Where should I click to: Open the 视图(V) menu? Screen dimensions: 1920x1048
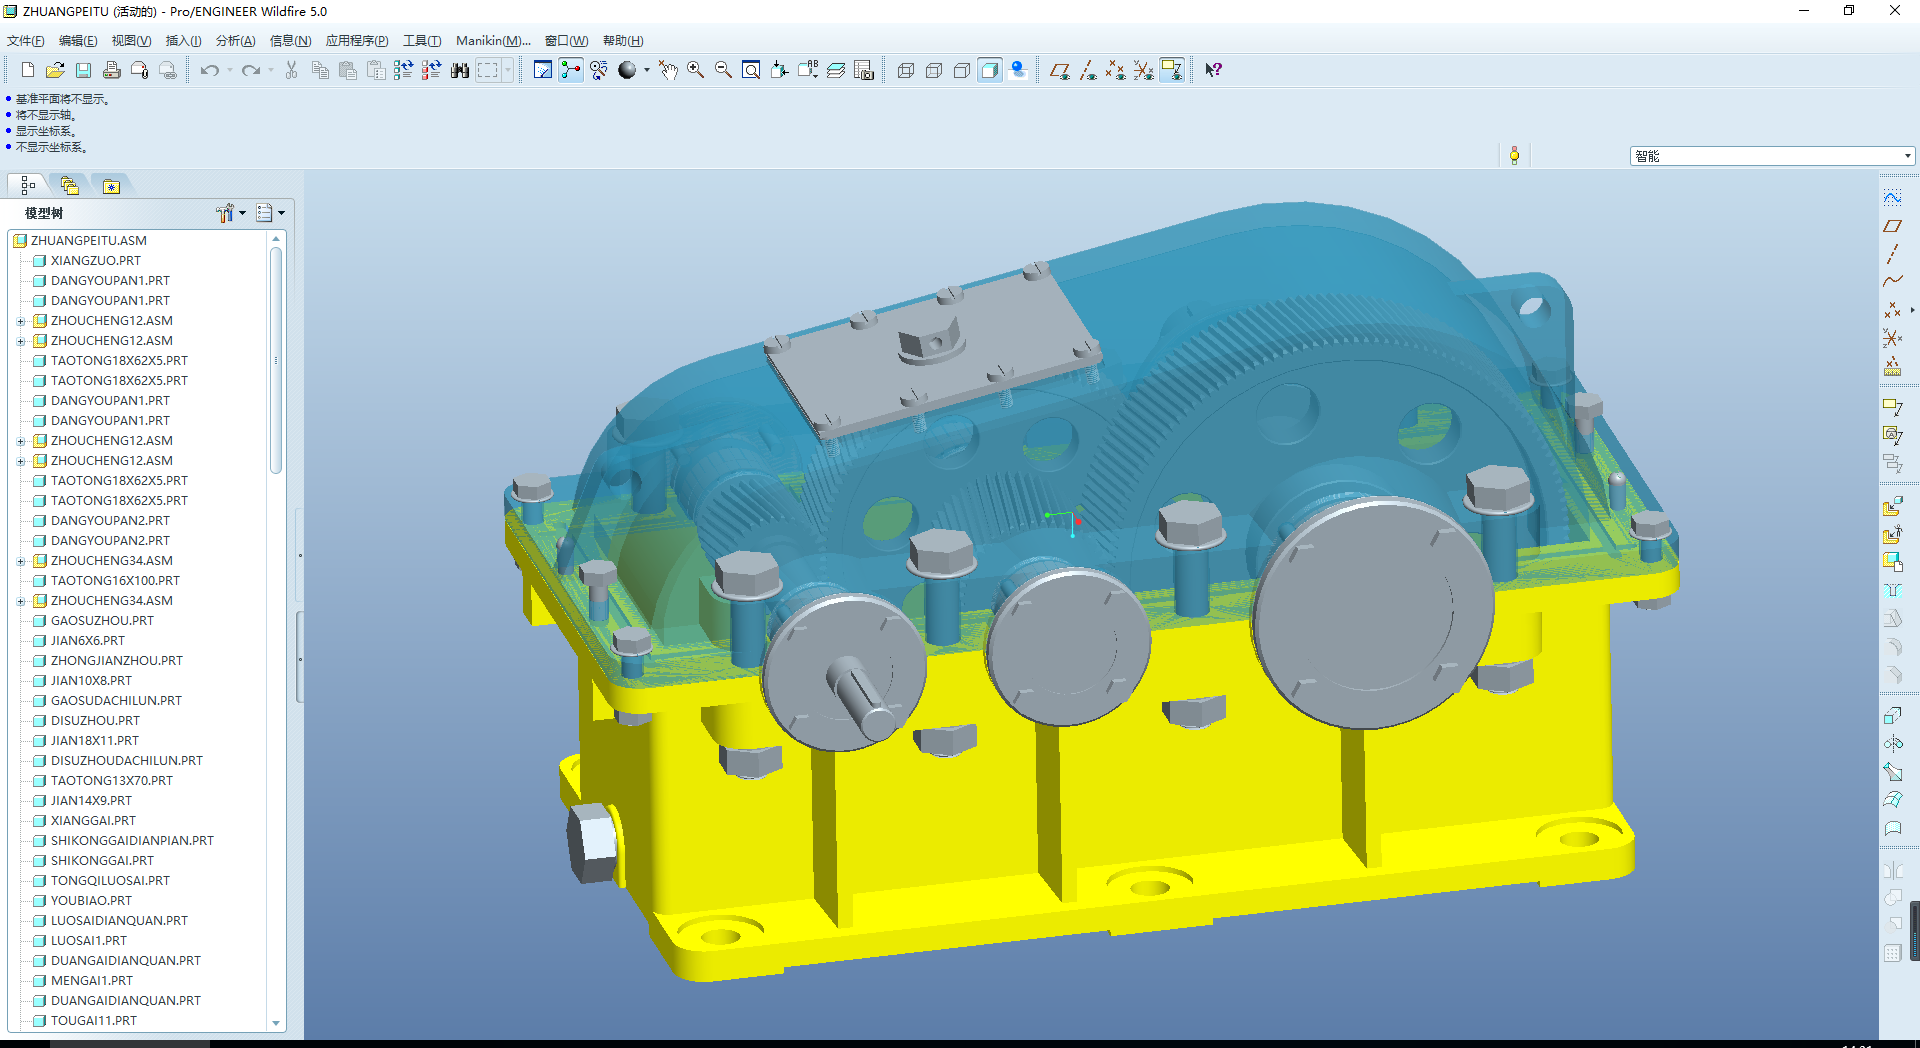[x=131, y=41]
